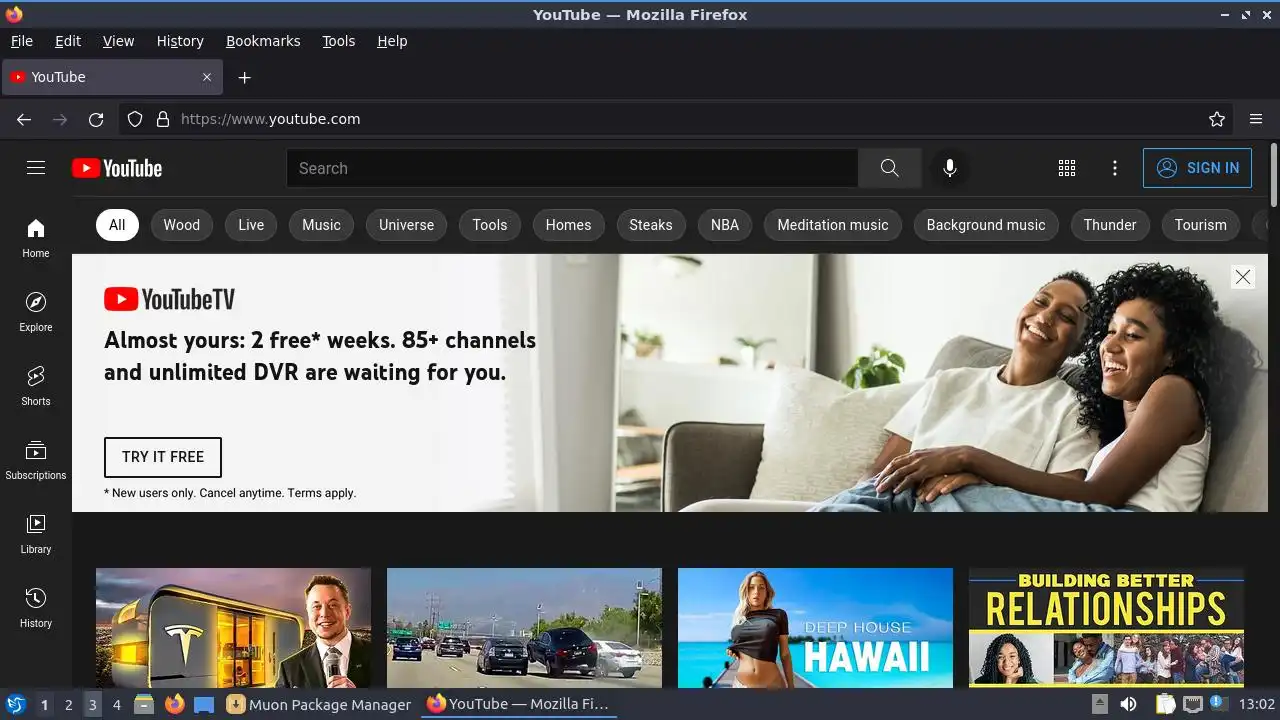Select the Tourism filter chip

click(x=1201, y=225)
